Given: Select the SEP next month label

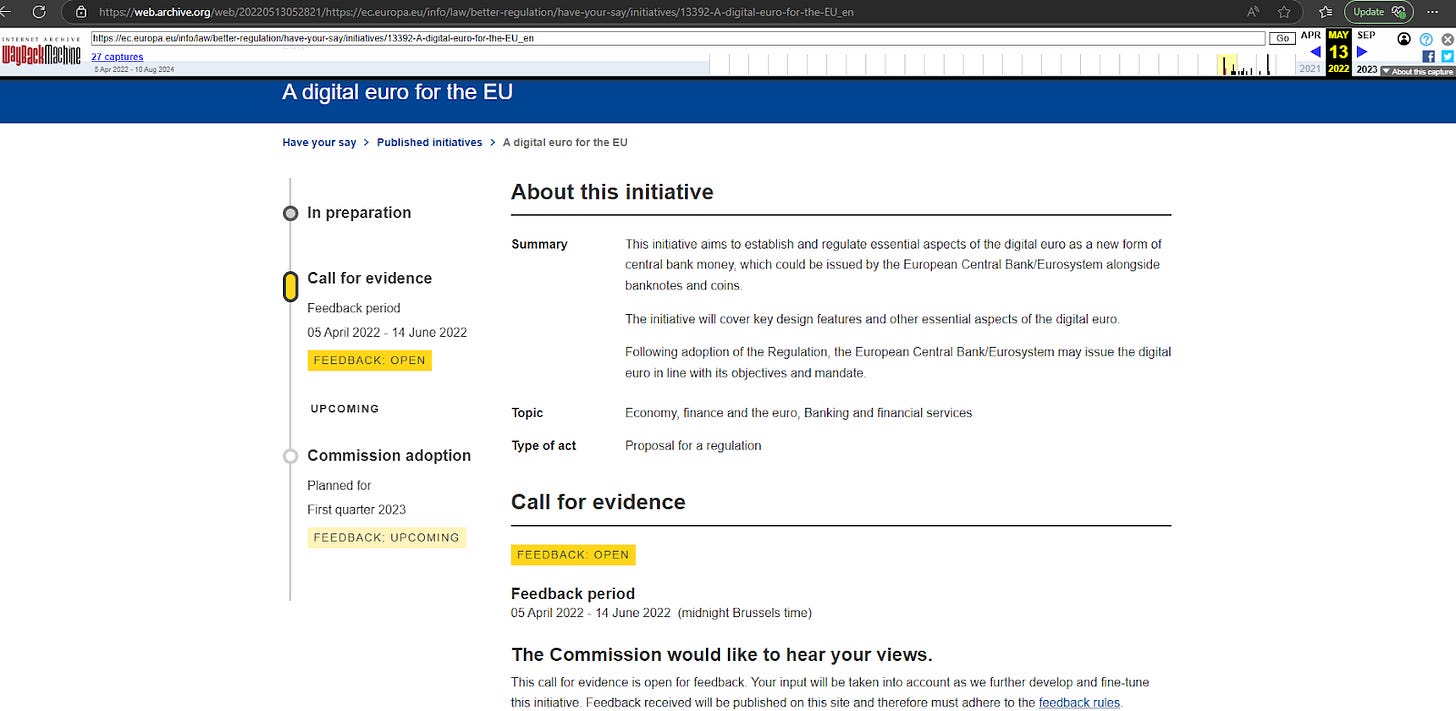Looking at the screenshot, I should coord(1366,35).
